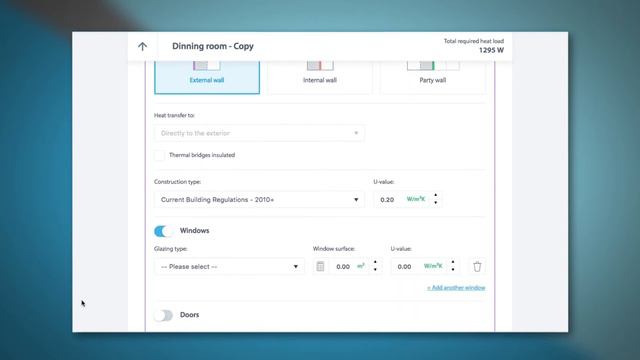Increase window U-value with up arrow
Screen dimensions: 640x360
pos(453,262)
